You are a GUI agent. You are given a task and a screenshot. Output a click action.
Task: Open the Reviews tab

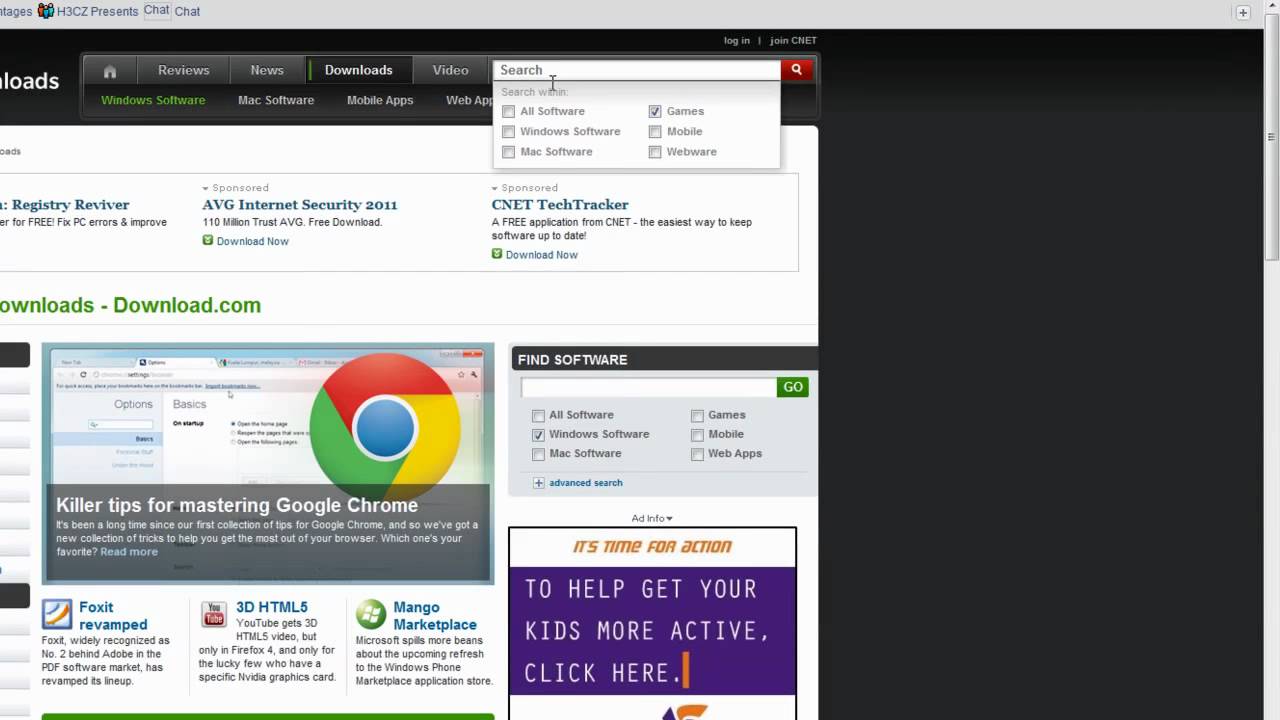[184, 70]
